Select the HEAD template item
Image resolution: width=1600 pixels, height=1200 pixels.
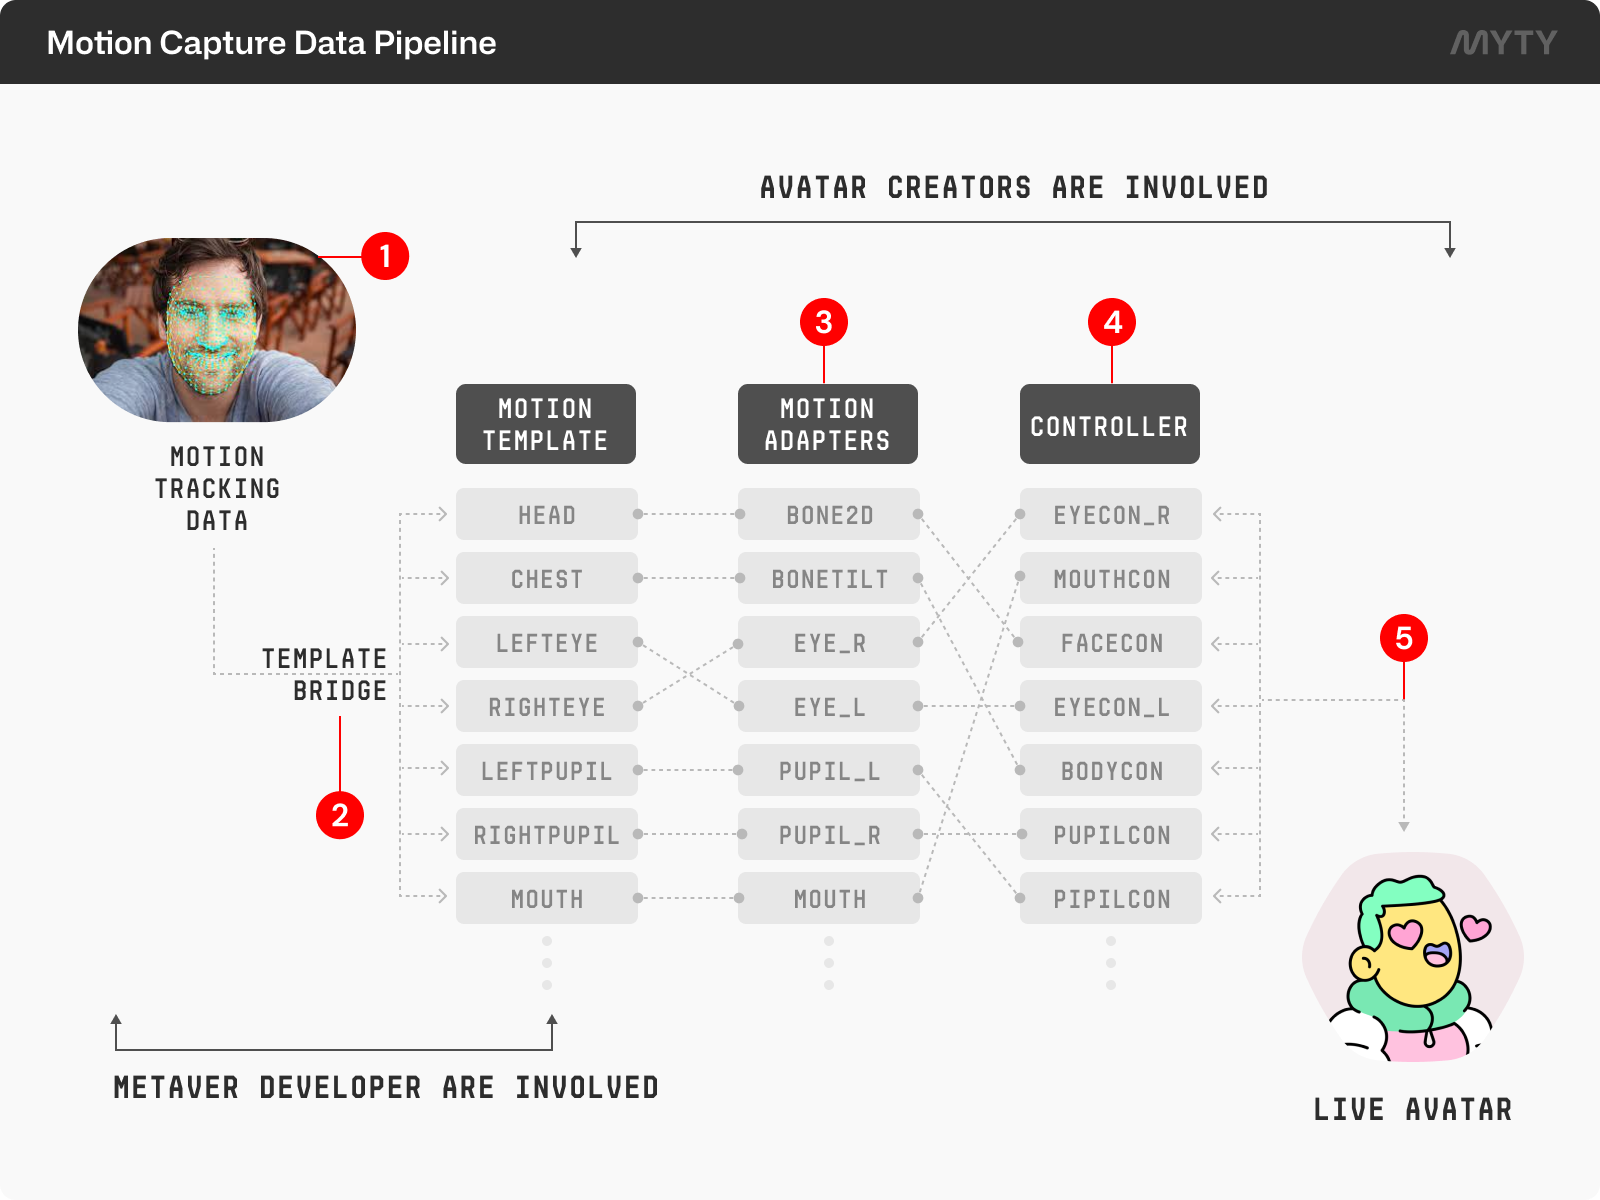[547, 514]
